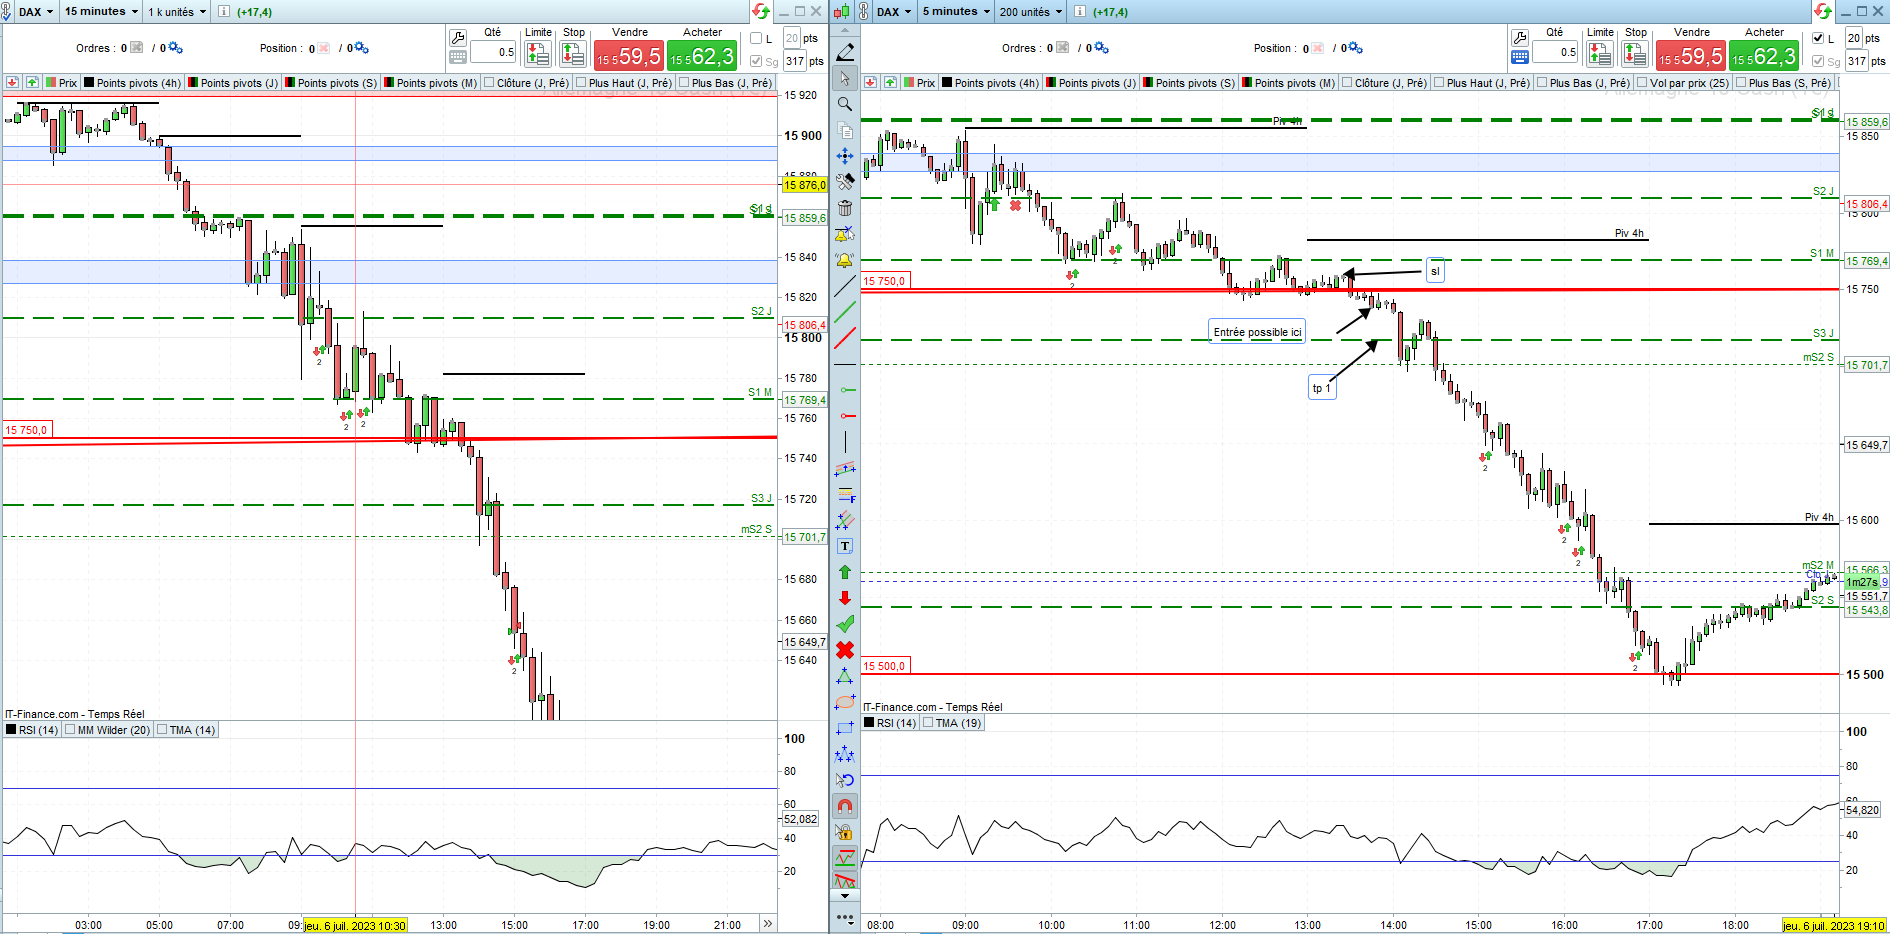
Task: Click the Limite order icon in left chart
Action: tap(538, 54)
